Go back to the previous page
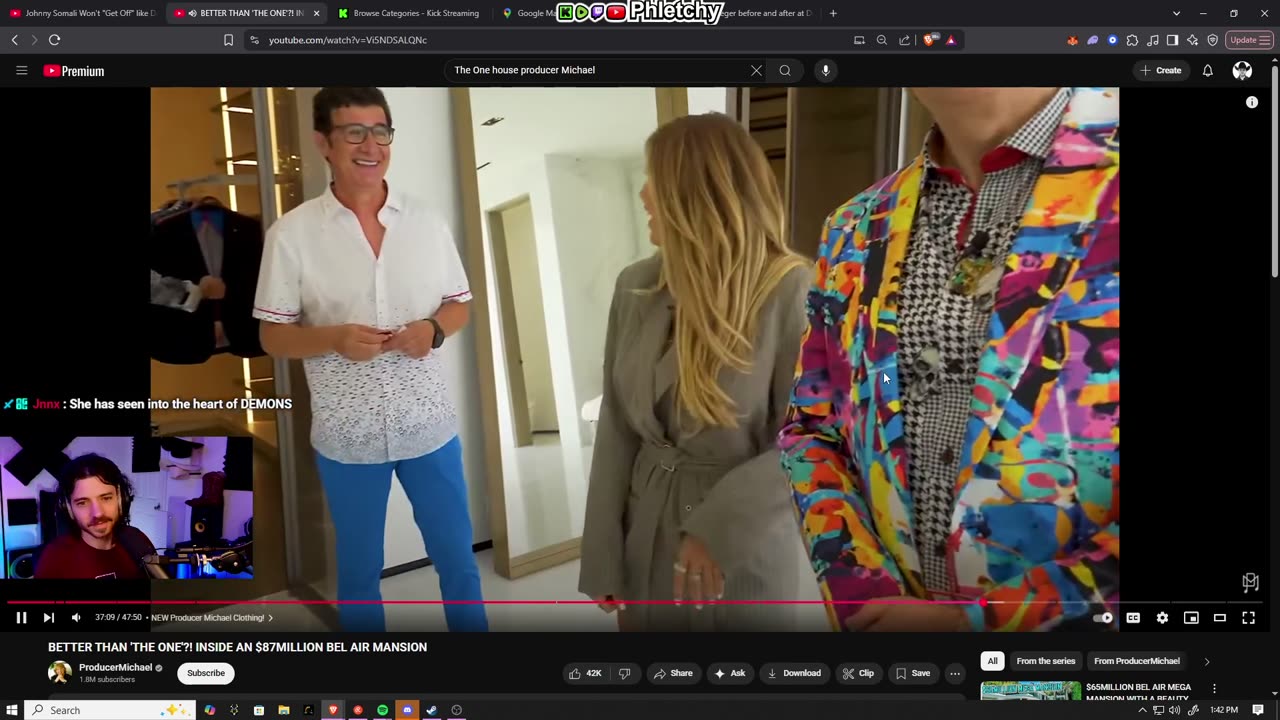Image resolution: width=1280 pixels, height=720 pixels. point(14,40)
